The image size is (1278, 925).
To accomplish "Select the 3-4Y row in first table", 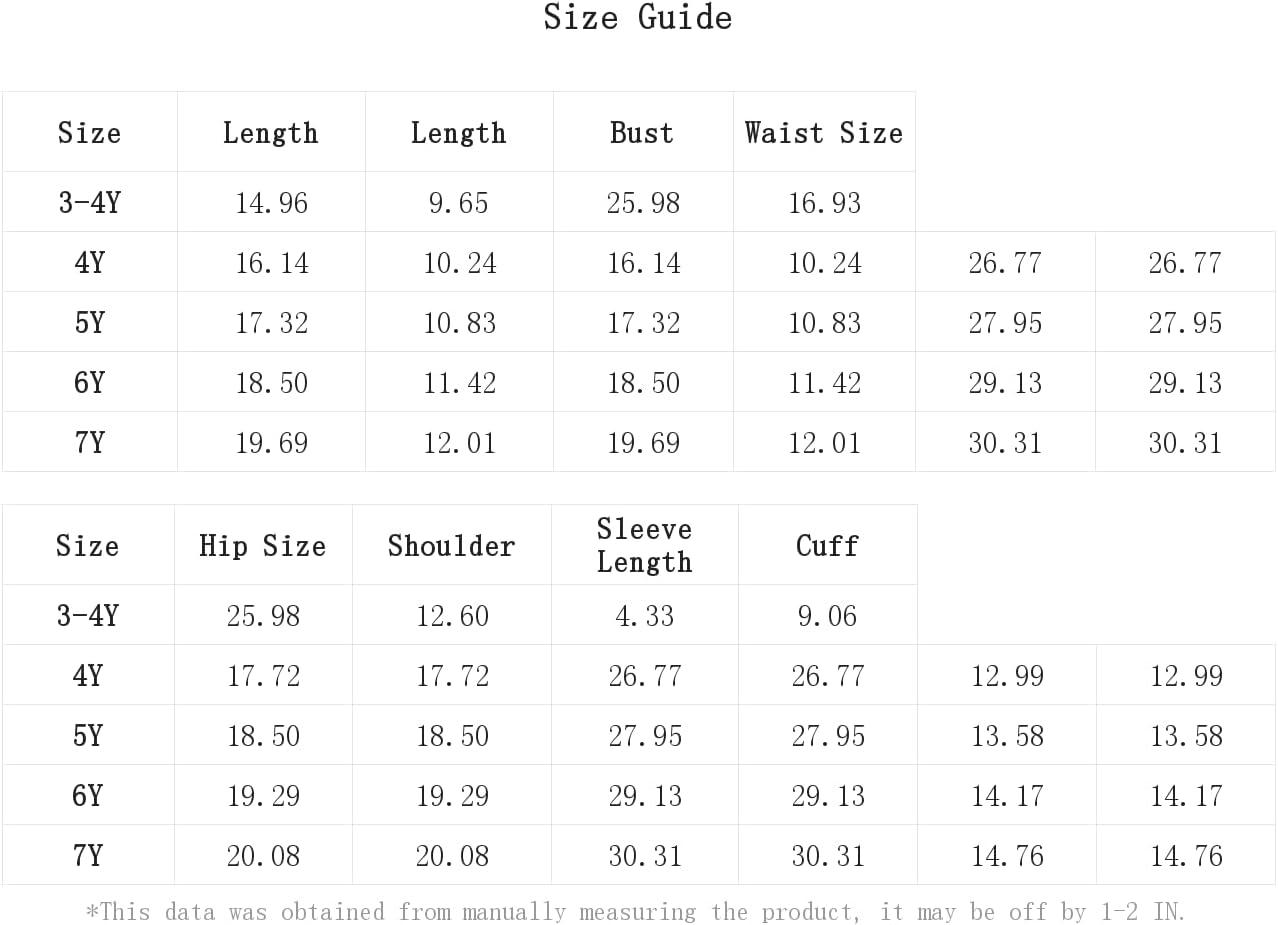I will [x=459, y=202].
